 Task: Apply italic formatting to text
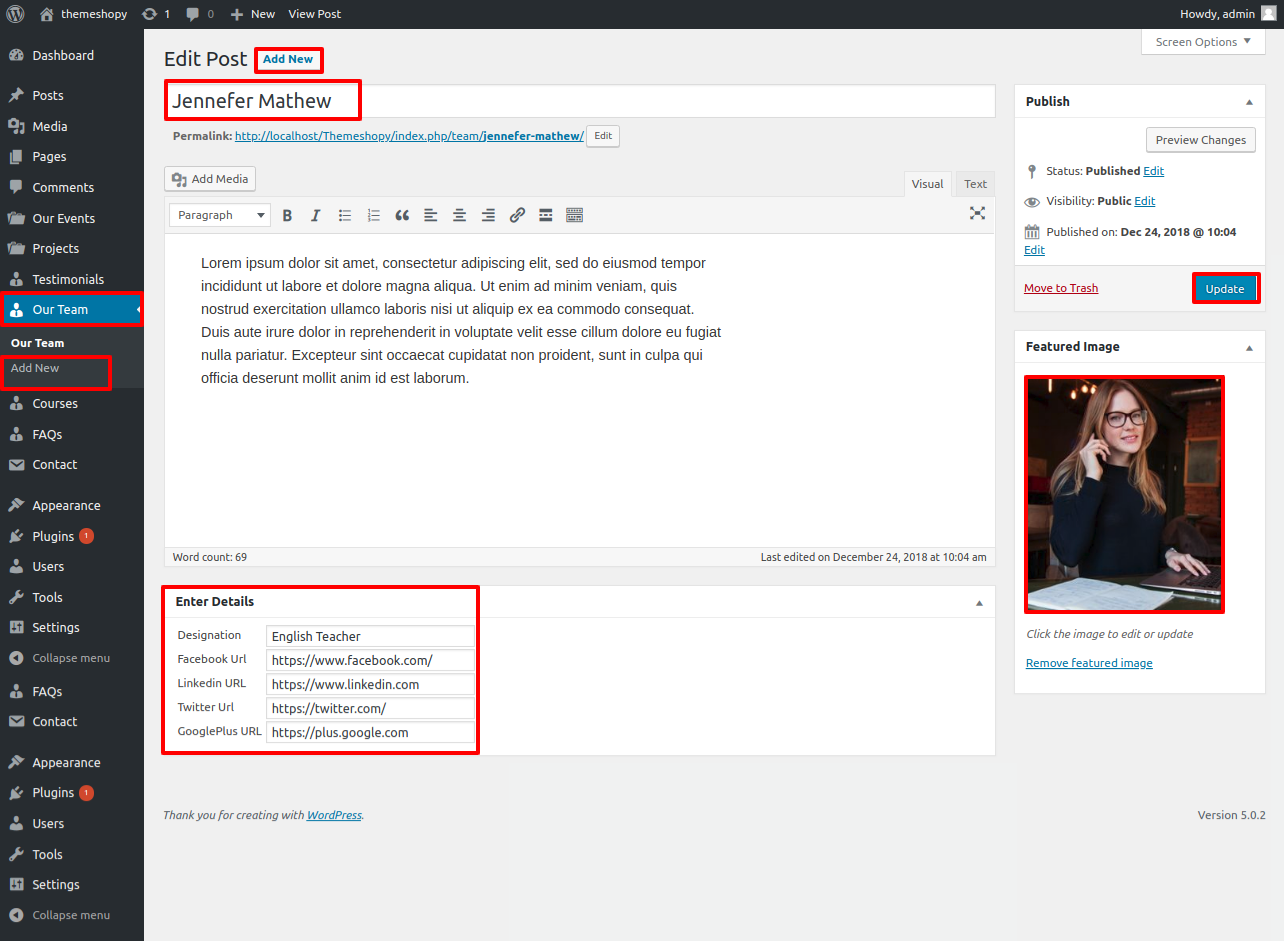(316, 215)
